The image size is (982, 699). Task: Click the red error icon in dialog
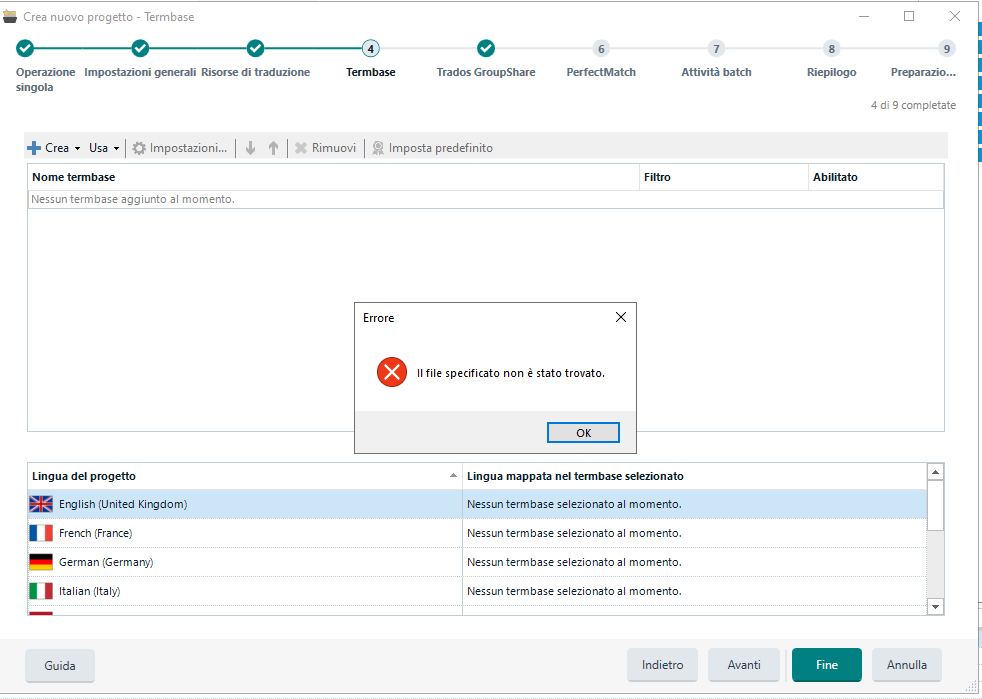pyautogui.click(x=392, y=373)
